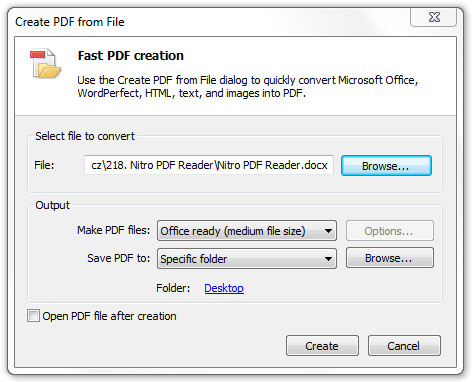472x382 pixels.
Task: Follow the Desktop folder link
Action: 224,288
